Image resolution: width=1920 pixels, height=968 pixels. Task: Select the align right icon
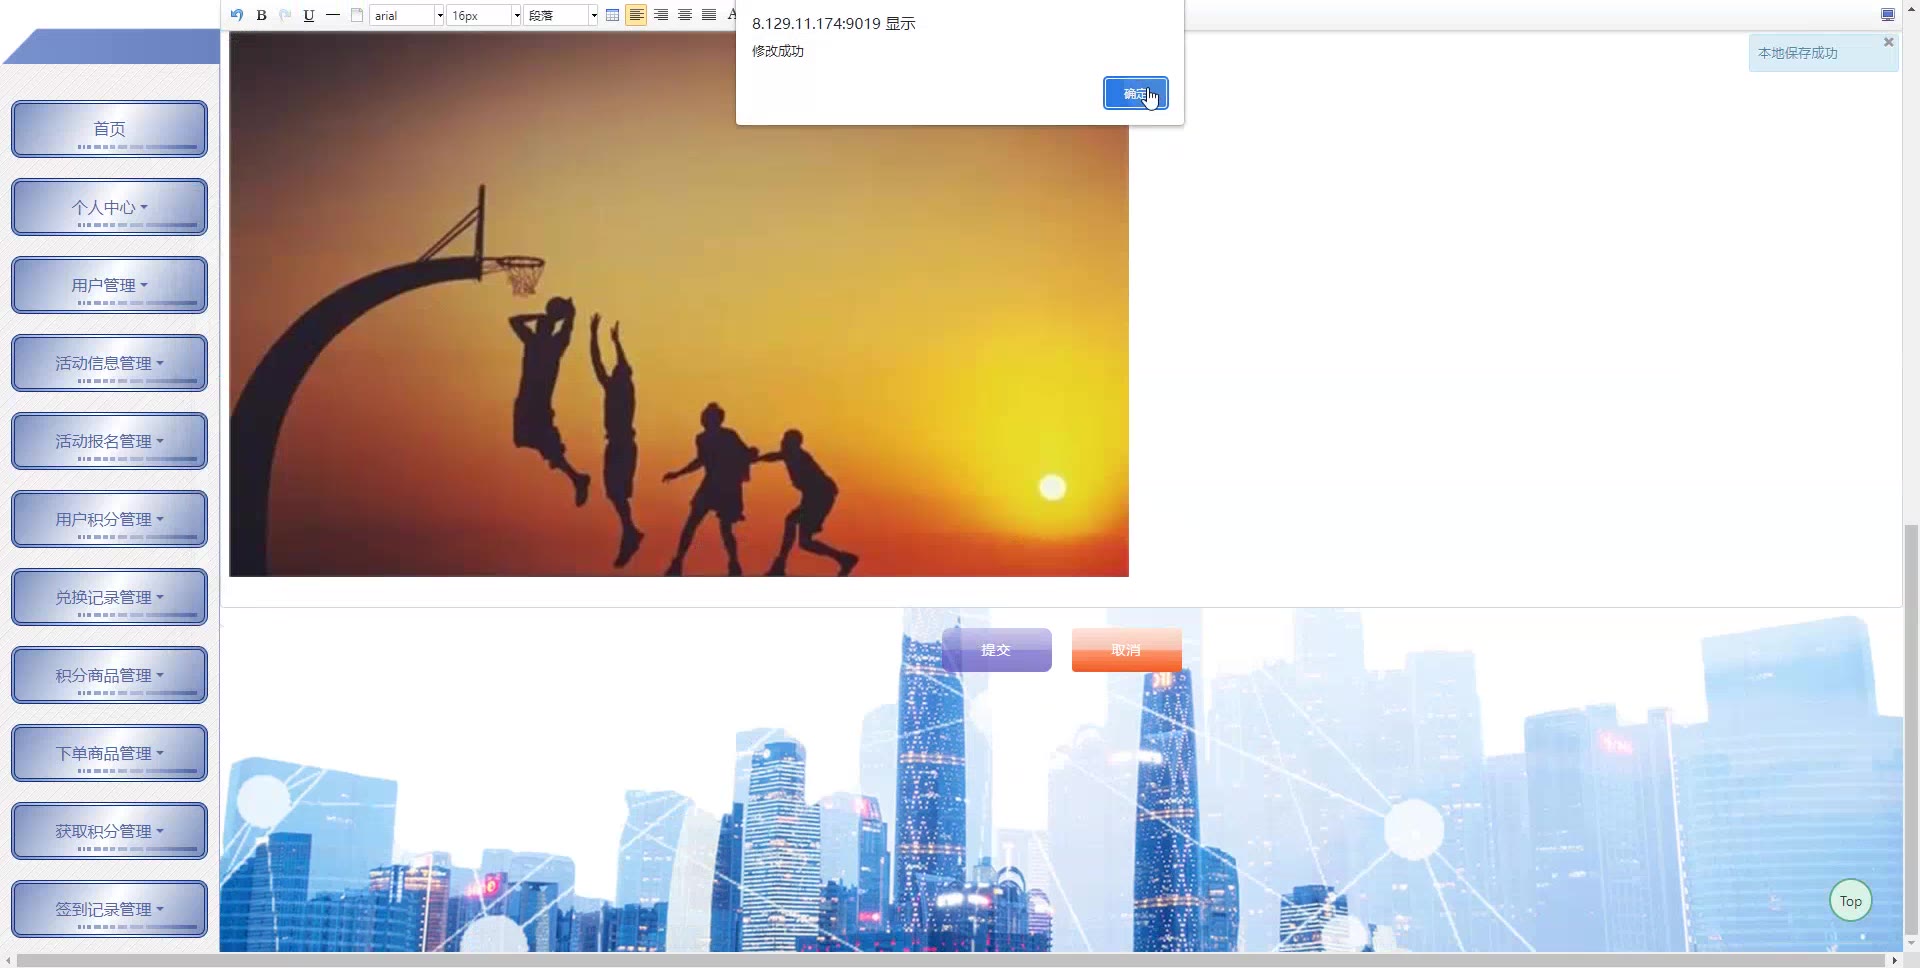coord(661,15)
